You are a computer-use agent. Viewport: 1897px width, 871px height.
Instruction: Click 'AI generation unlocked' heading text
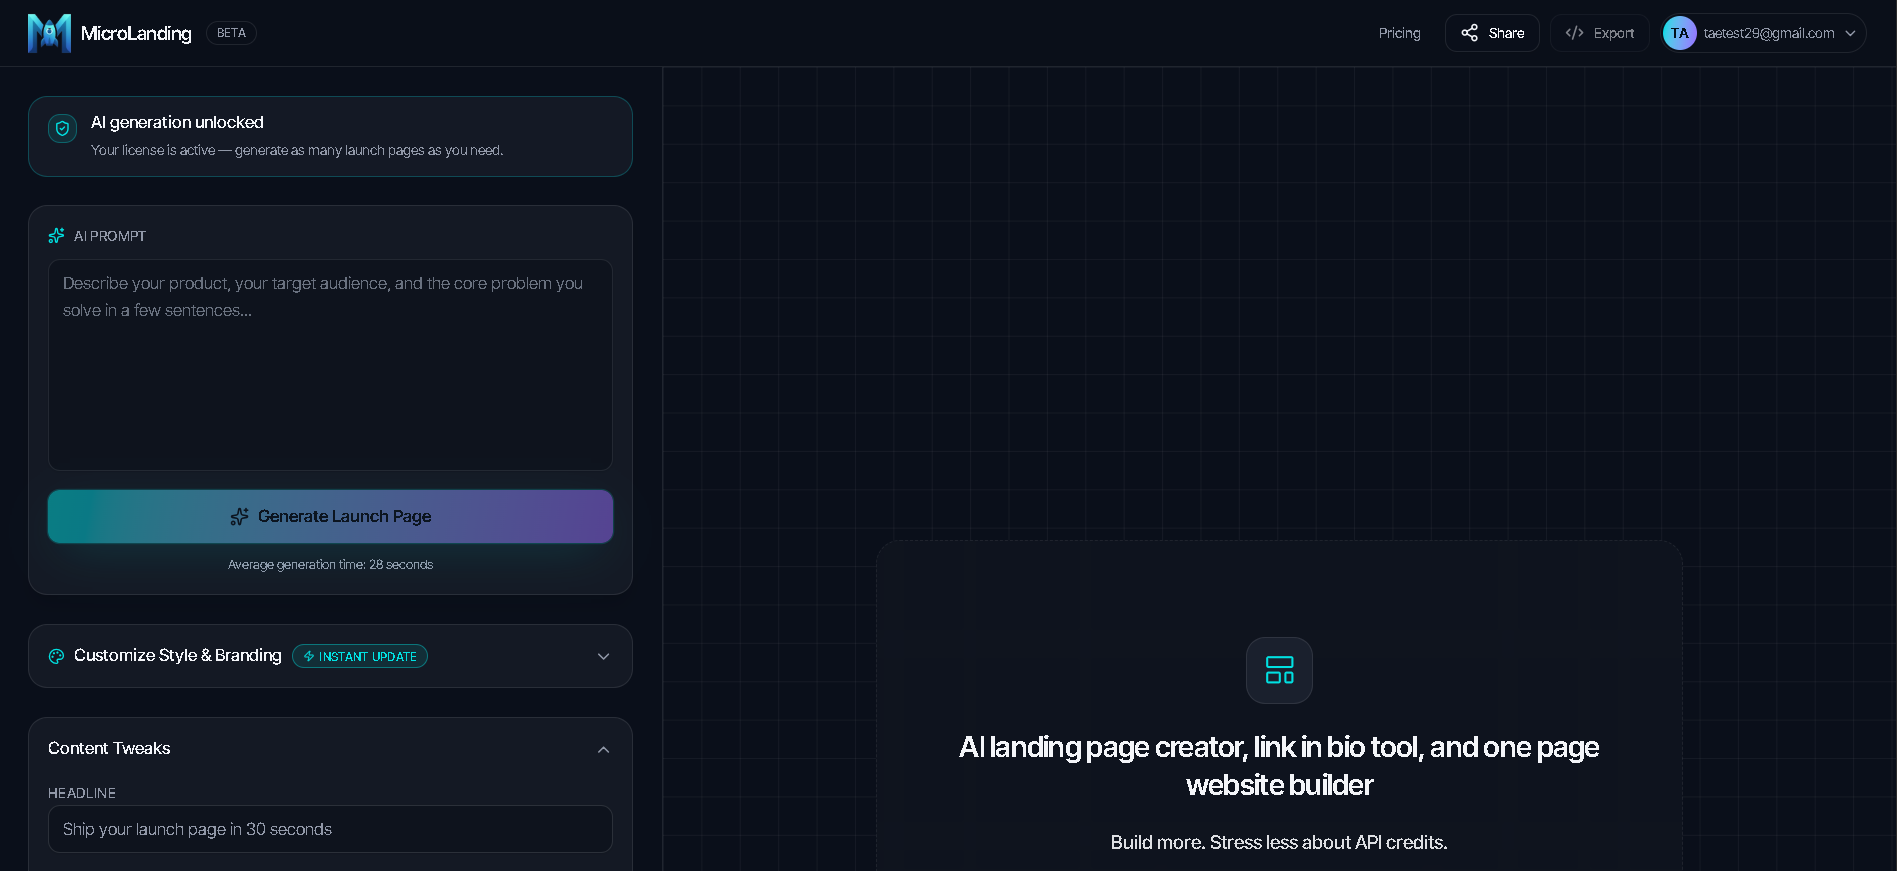pos(177,122)
